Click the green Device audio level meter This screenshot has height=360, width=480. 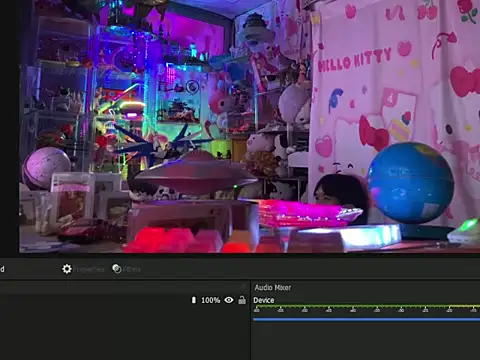click(366, 306)
